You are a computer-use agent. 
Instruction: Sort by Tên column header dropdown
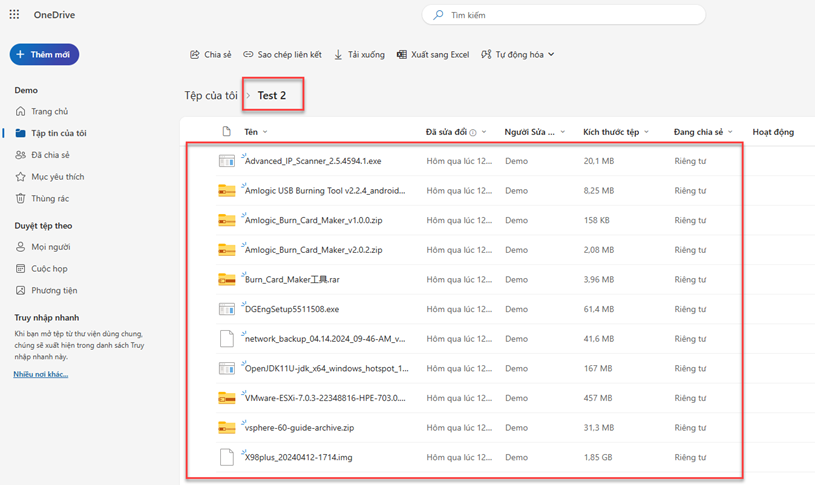tap(256, 132)
